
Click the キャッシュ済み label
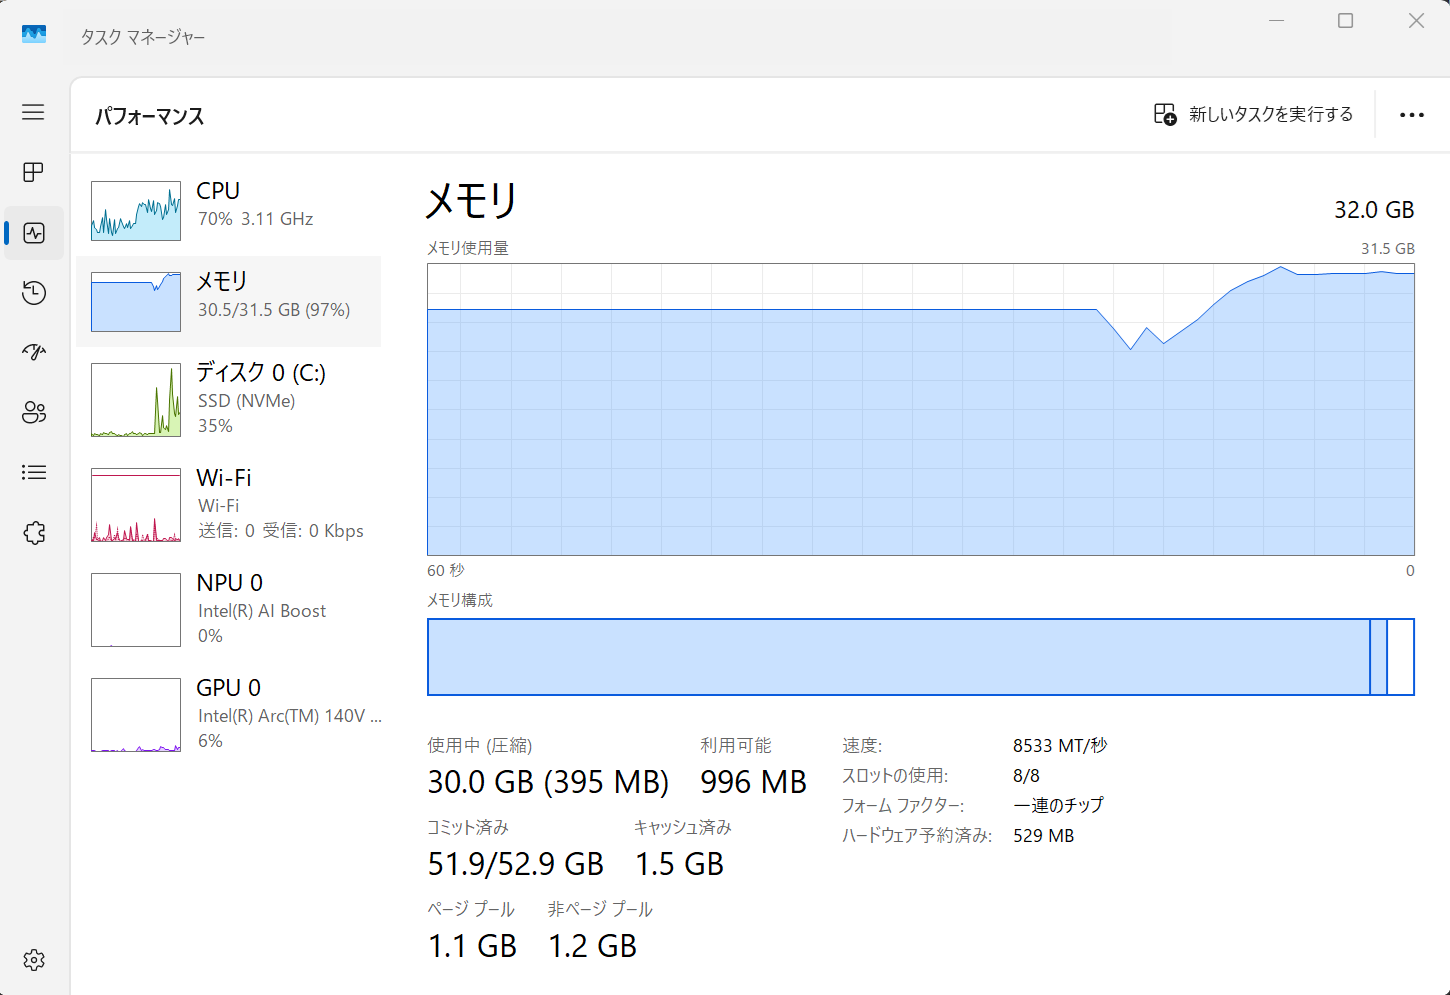[x=683, y=828]
